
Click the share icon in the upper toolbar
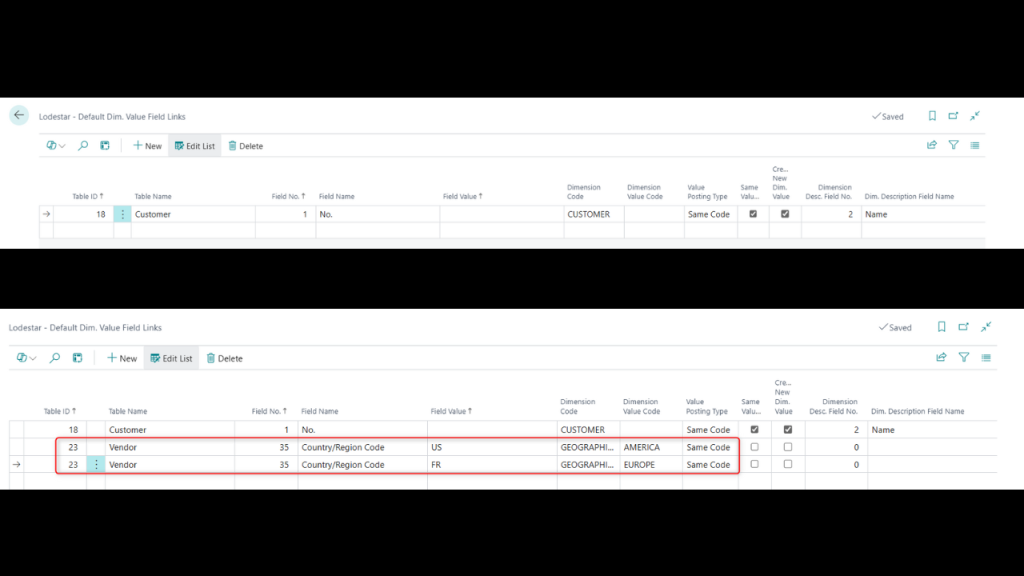(x=932, y=146)
